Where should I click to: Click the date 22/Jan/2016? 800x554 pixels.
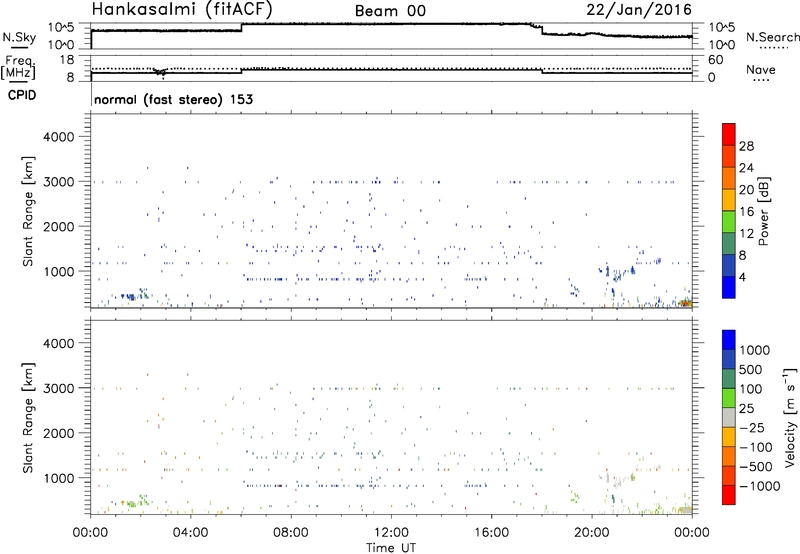coord(639,9)
